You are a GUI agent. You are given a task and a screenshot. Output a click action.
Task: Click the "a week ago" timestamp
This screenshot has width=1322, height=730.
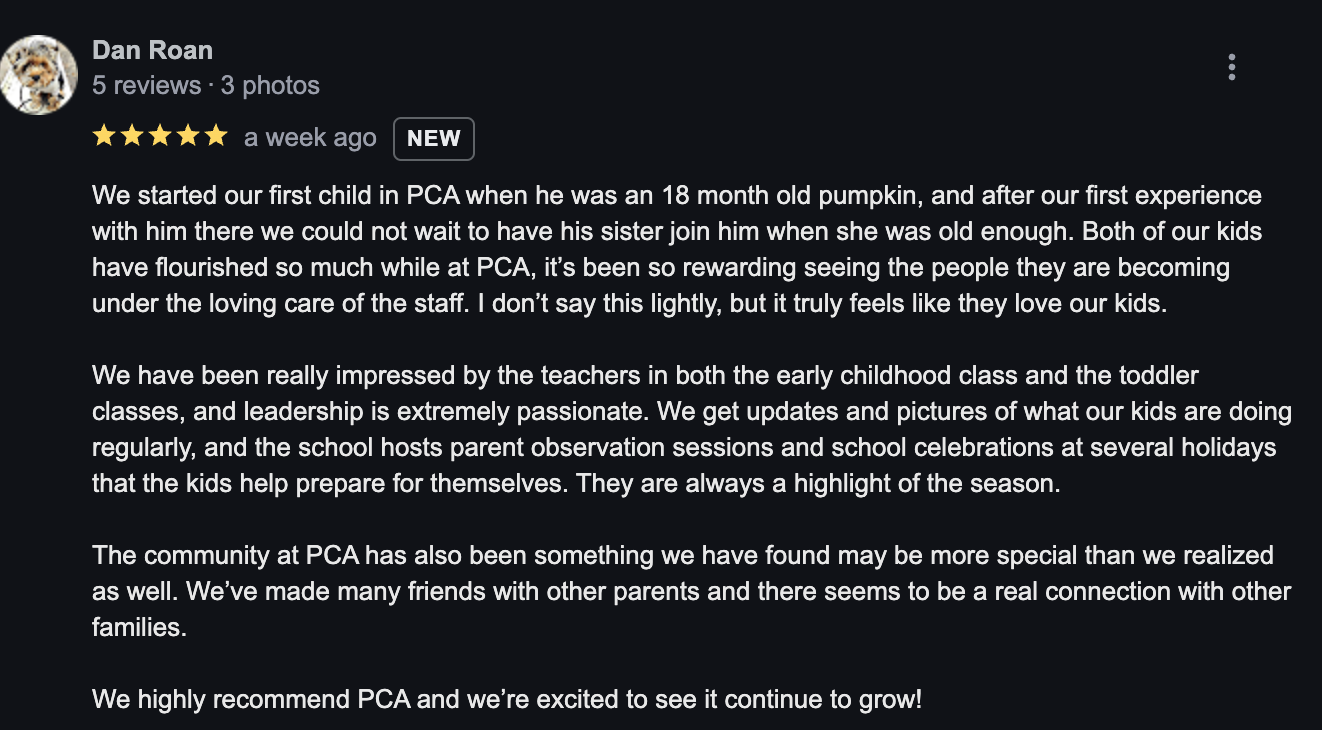click(310, 138)
